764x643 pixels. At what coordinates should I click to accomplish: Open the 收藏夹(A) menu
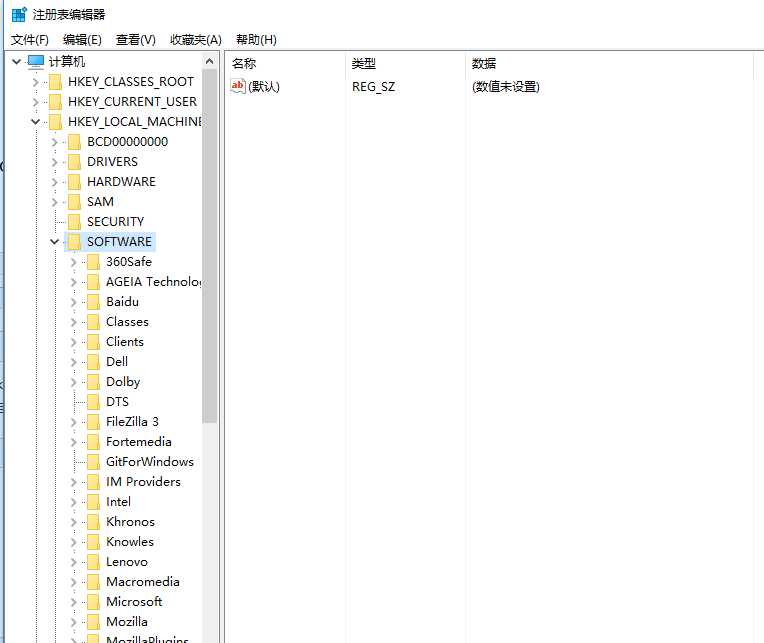[x=195, y=39]
